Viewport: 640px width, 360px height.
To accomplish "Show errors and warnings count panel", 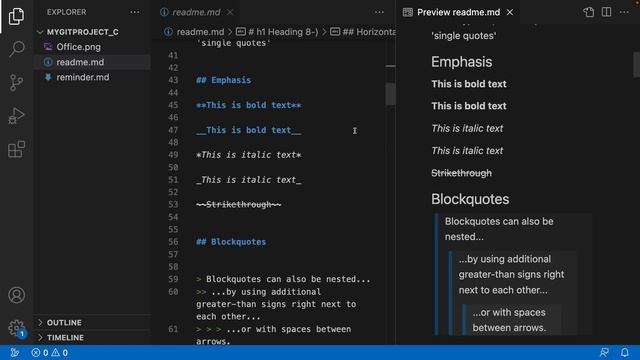I will tap(49, 353).
